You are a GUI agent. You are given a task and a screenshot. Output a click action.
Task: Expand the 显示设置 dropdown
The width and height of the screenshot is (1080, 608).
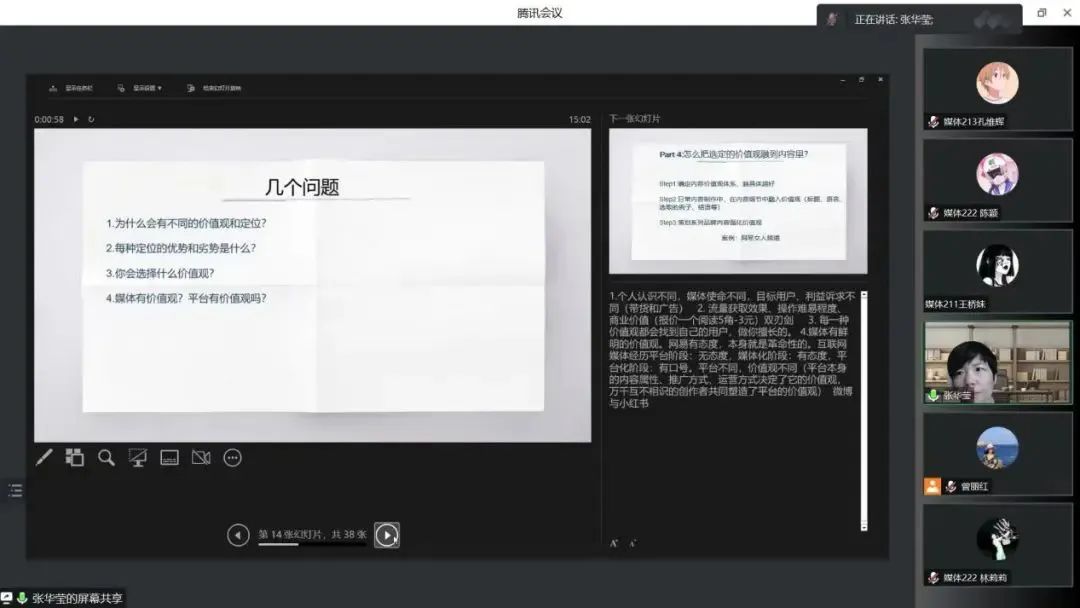tap(140, 88)
